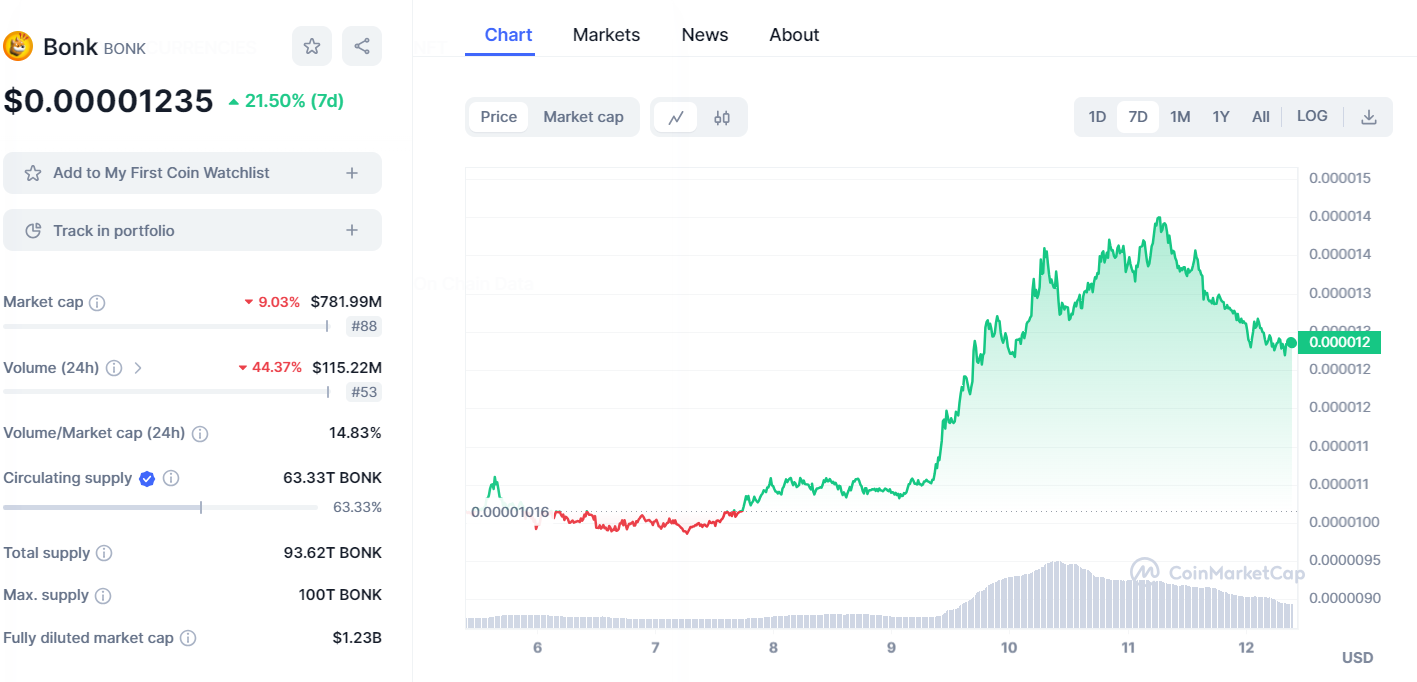Open Total supply info icon
Image resolution: width=1417 pixels, height=682 pixels.
tap(104, 553)
